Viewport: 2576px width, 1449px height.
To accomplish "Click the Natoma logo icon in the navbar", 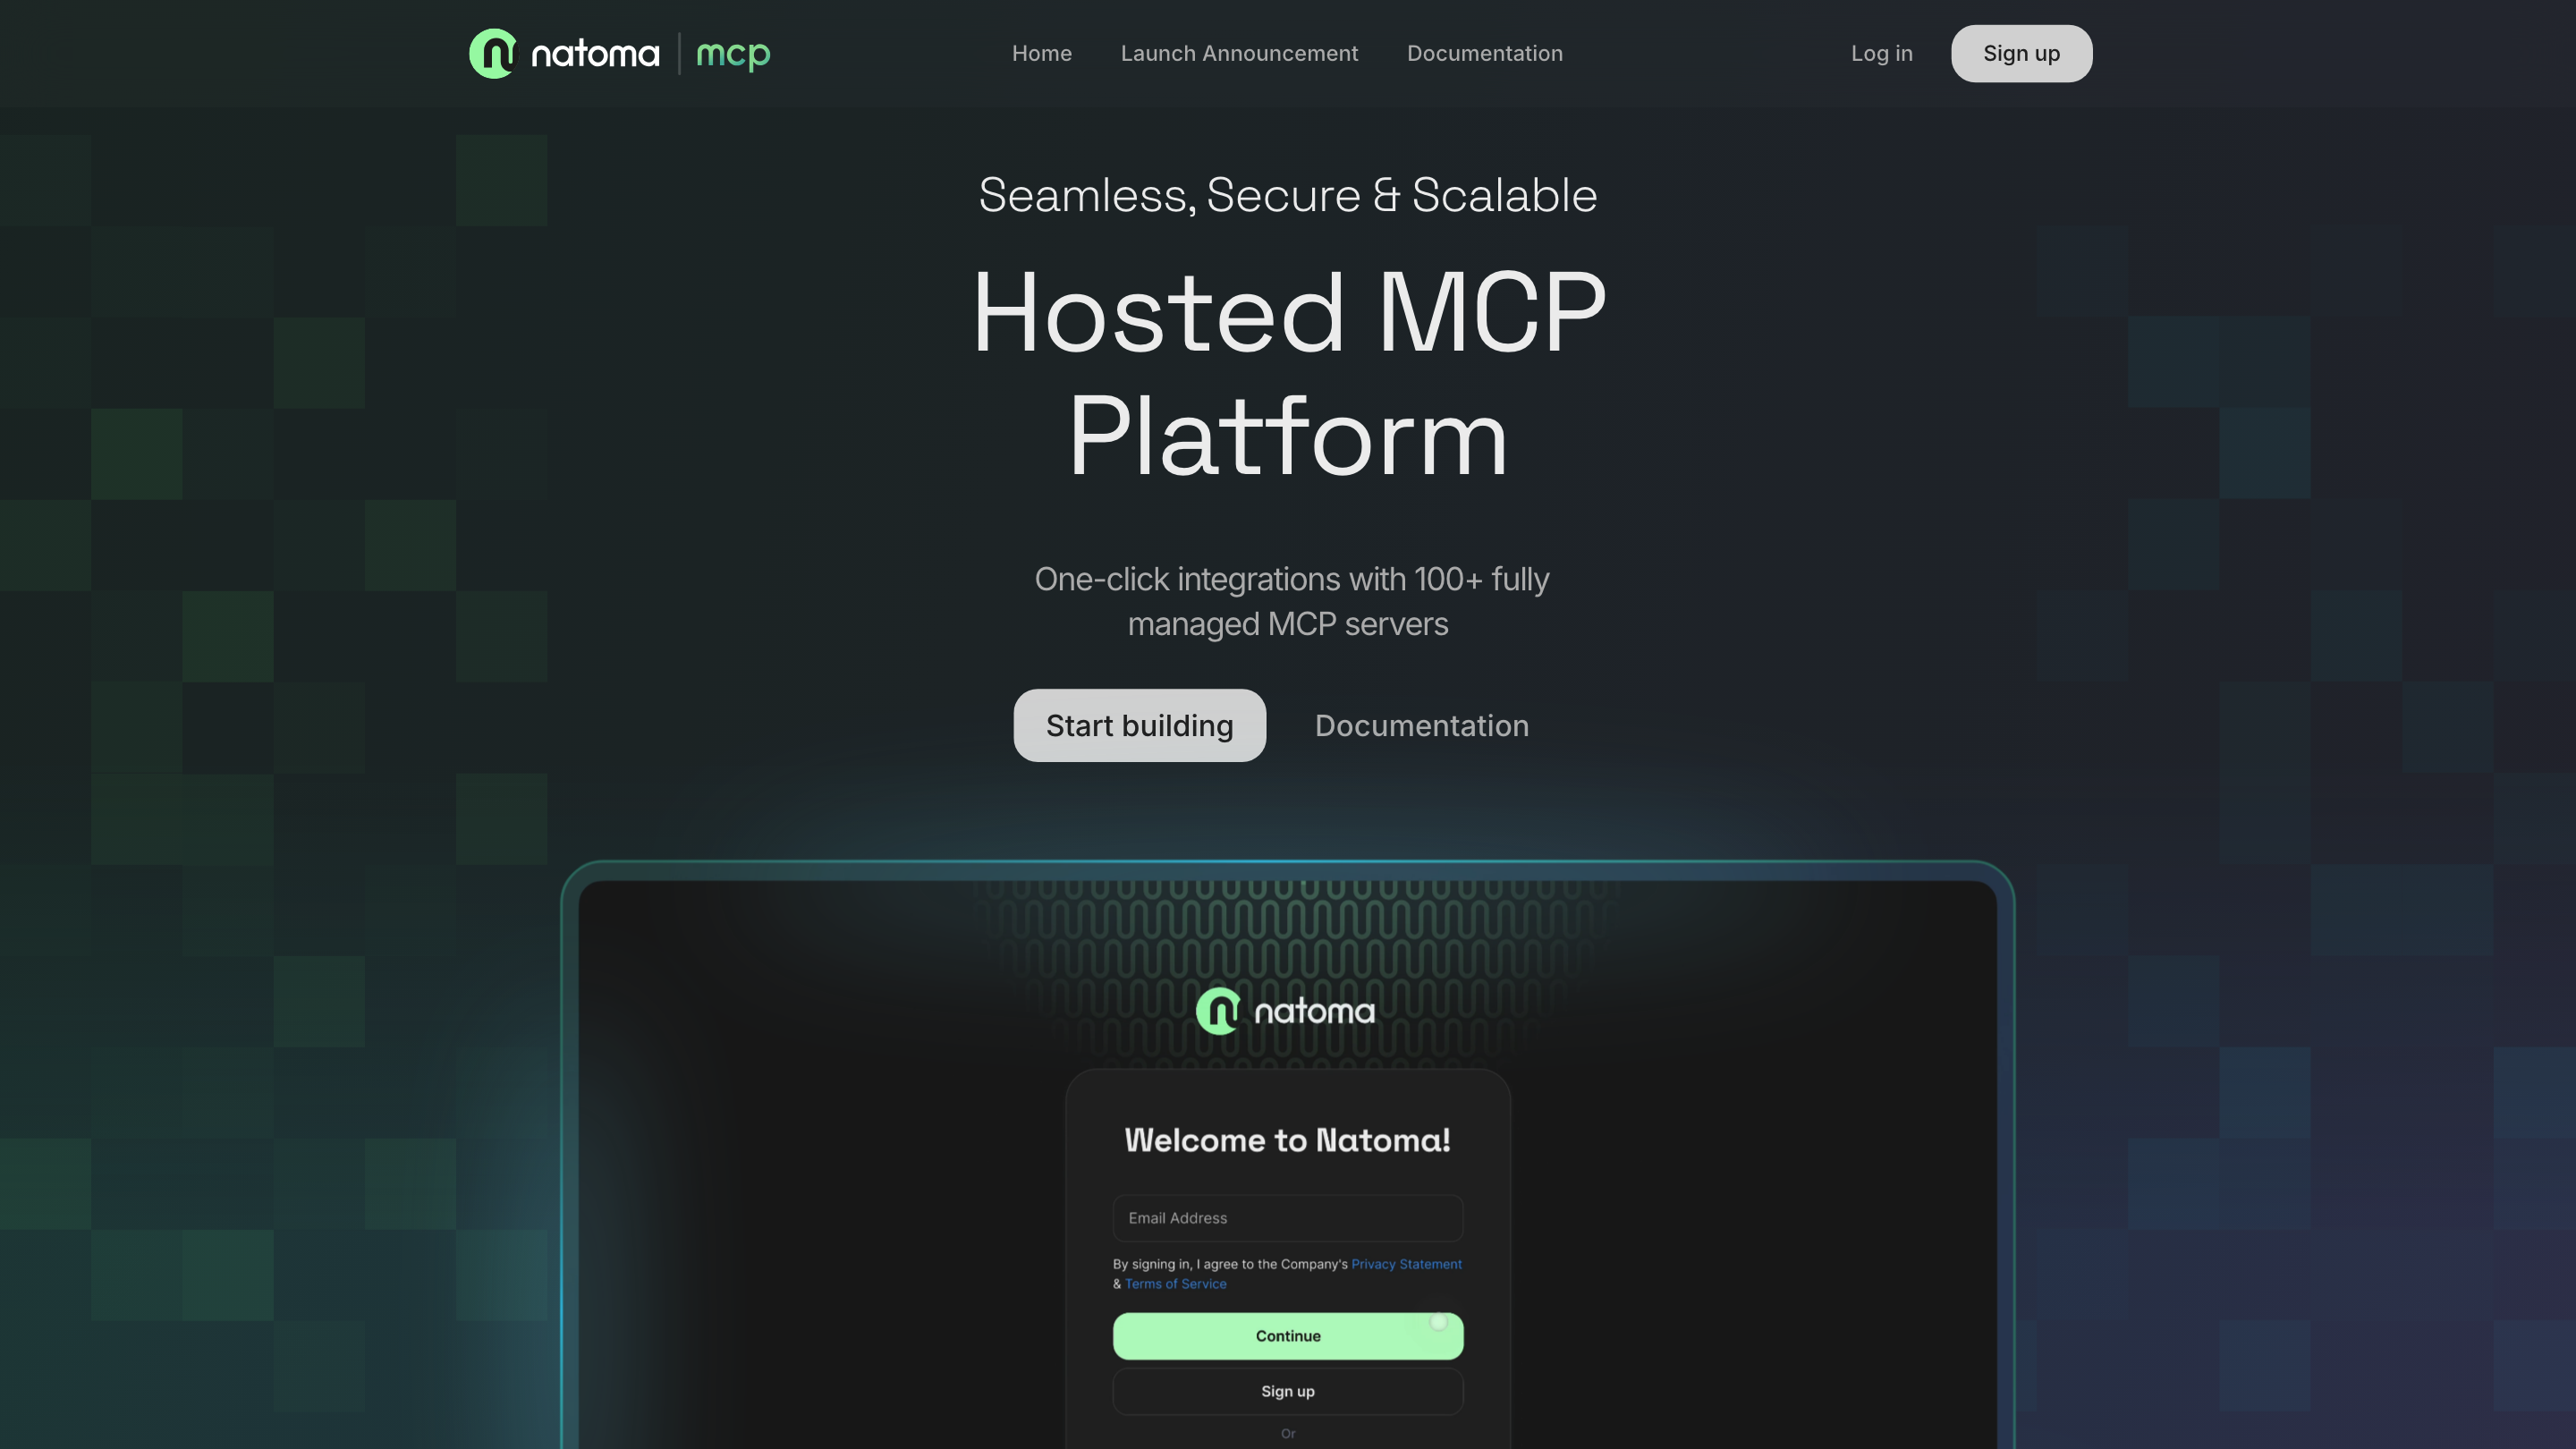I will pos(495,53).
